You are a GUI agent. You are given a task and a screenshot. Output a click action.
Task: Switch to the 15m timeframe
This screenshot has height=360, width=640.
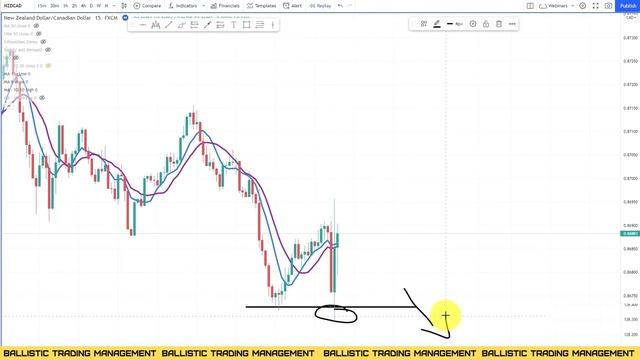pyautogui.click(x=42, y=6)
